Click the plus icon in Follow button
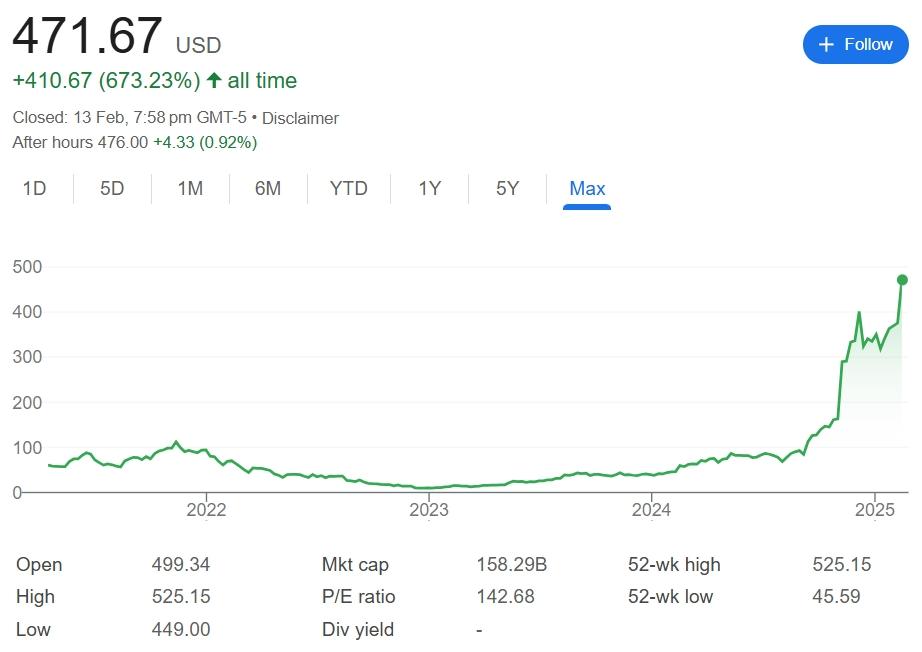The height and width of the screenshot is (652, 922). [x=826, y=44]
